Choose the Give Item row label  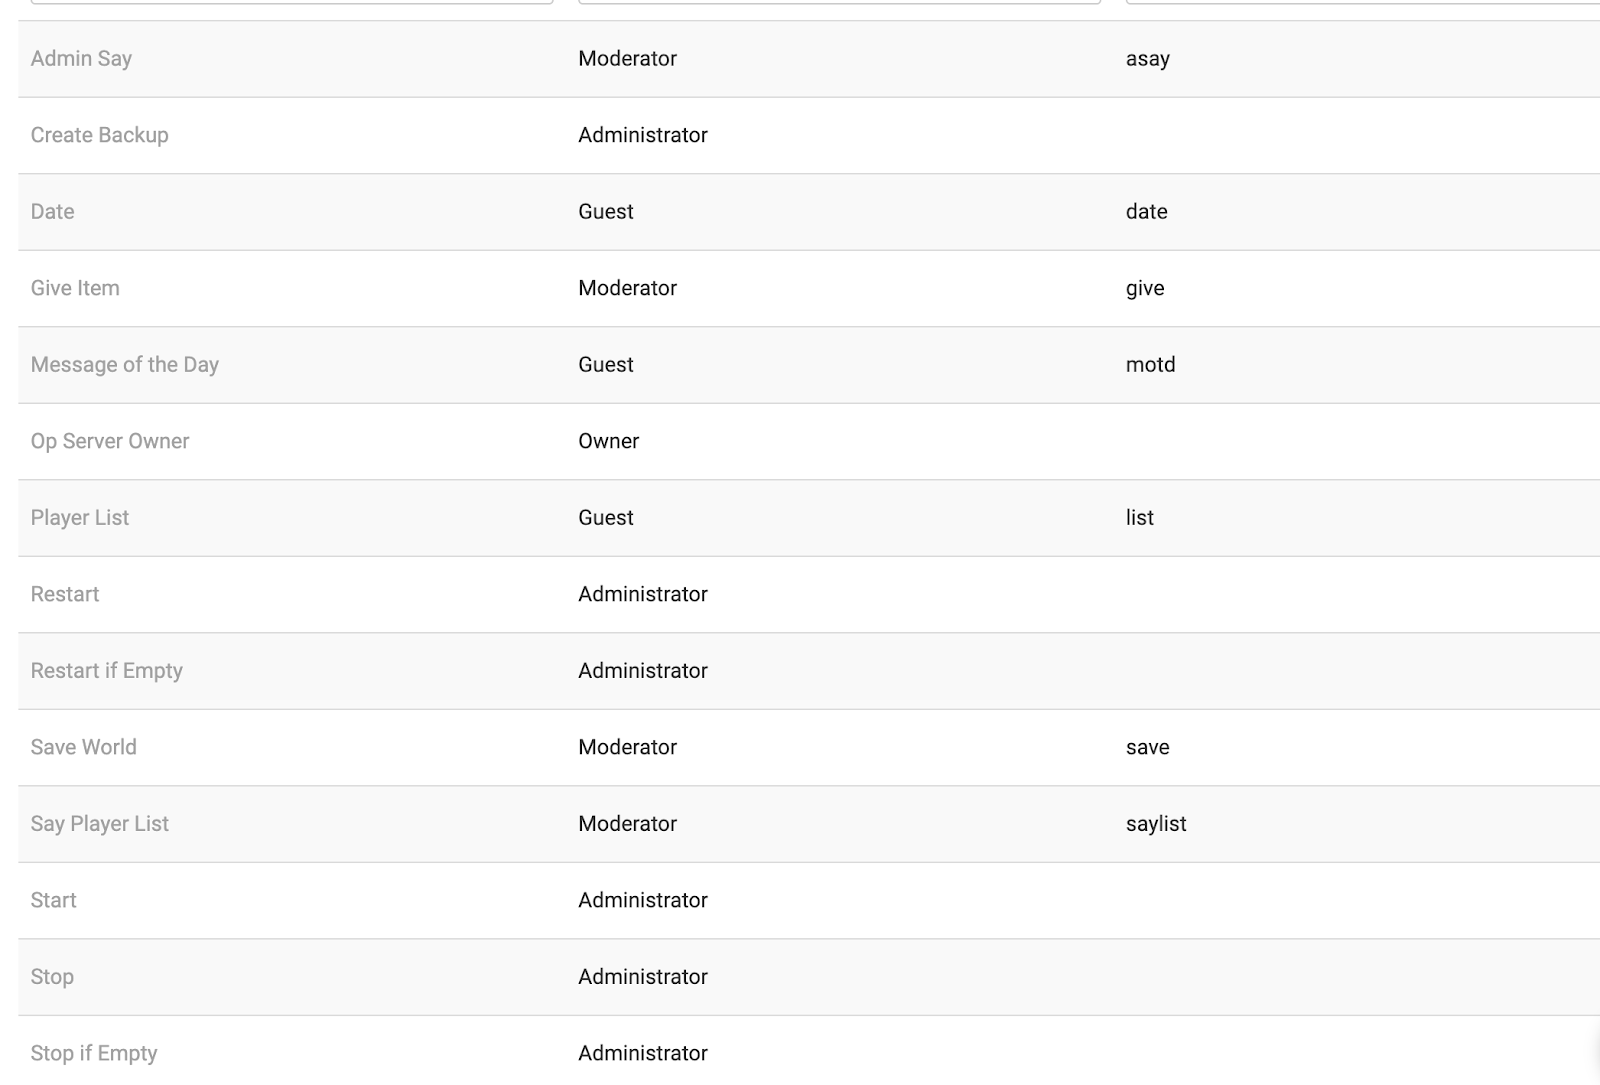click(x=75, y=288)
